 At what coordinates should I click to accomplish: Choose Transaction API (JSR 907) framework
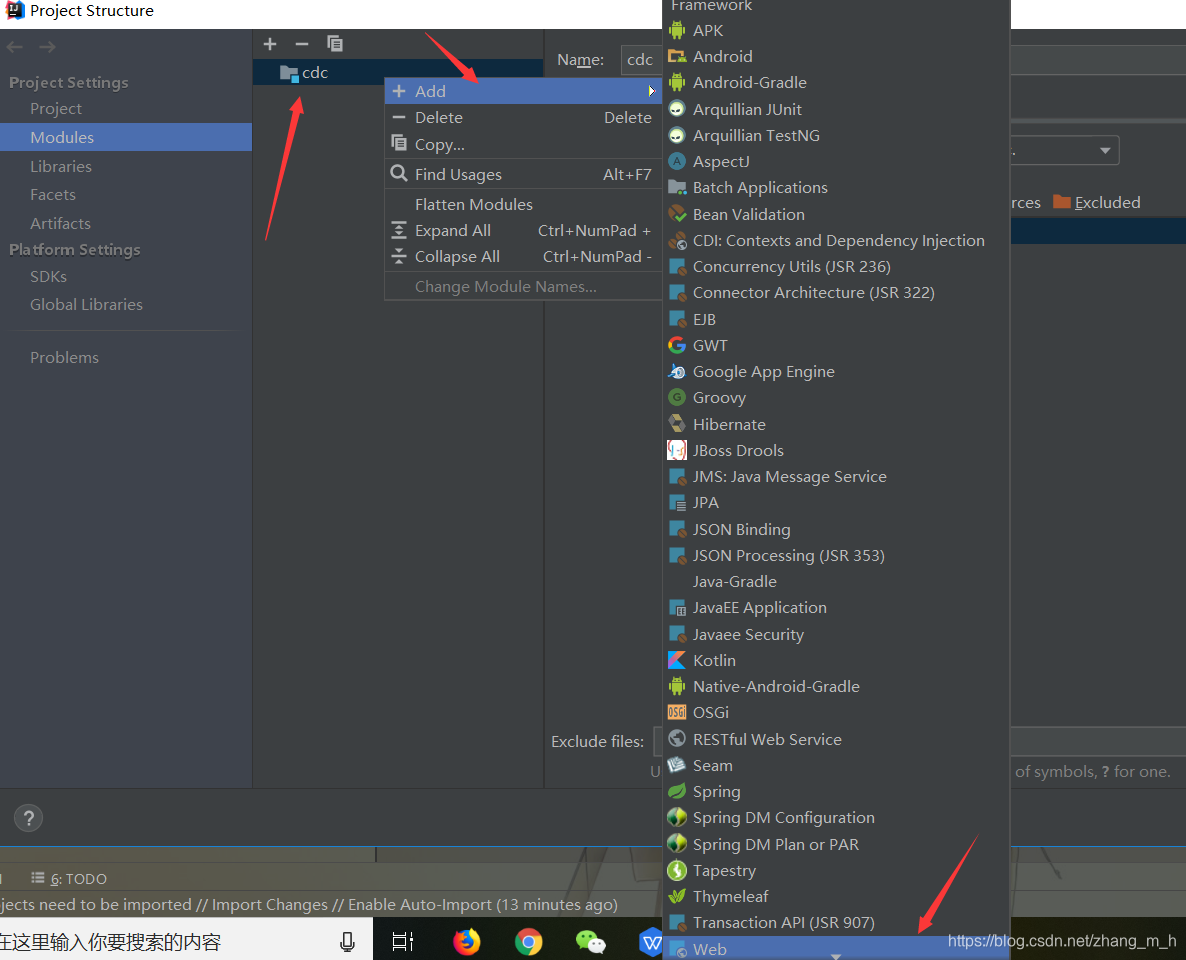(x=836, y=922)
